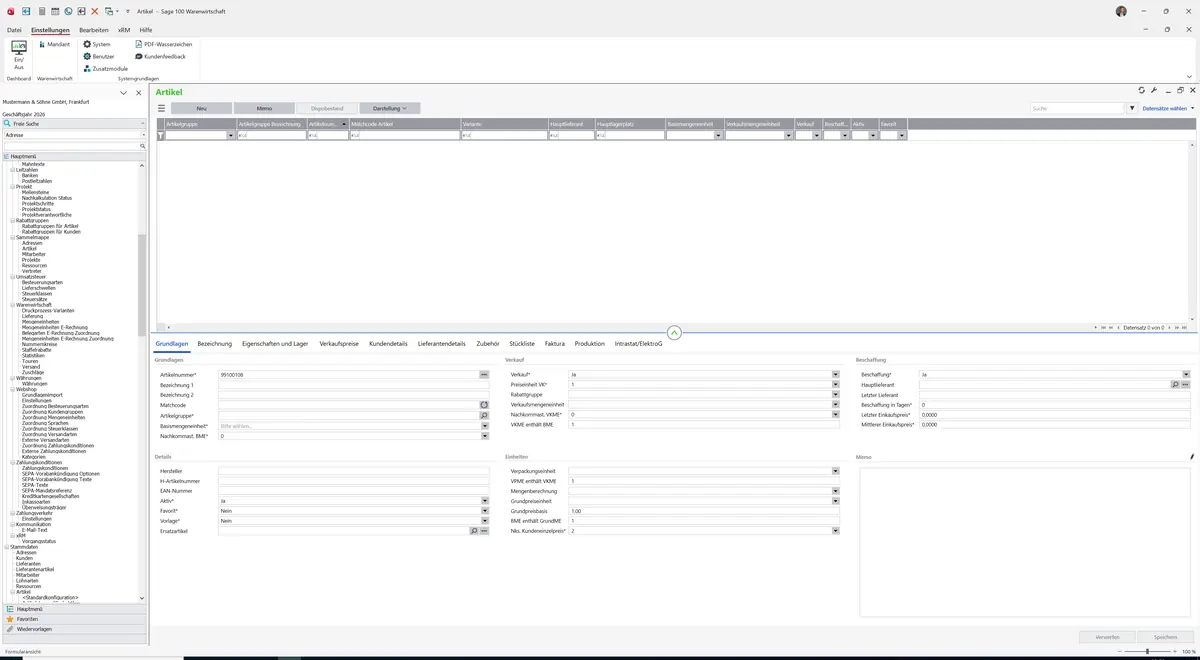Open System settings gear icon

97,45
